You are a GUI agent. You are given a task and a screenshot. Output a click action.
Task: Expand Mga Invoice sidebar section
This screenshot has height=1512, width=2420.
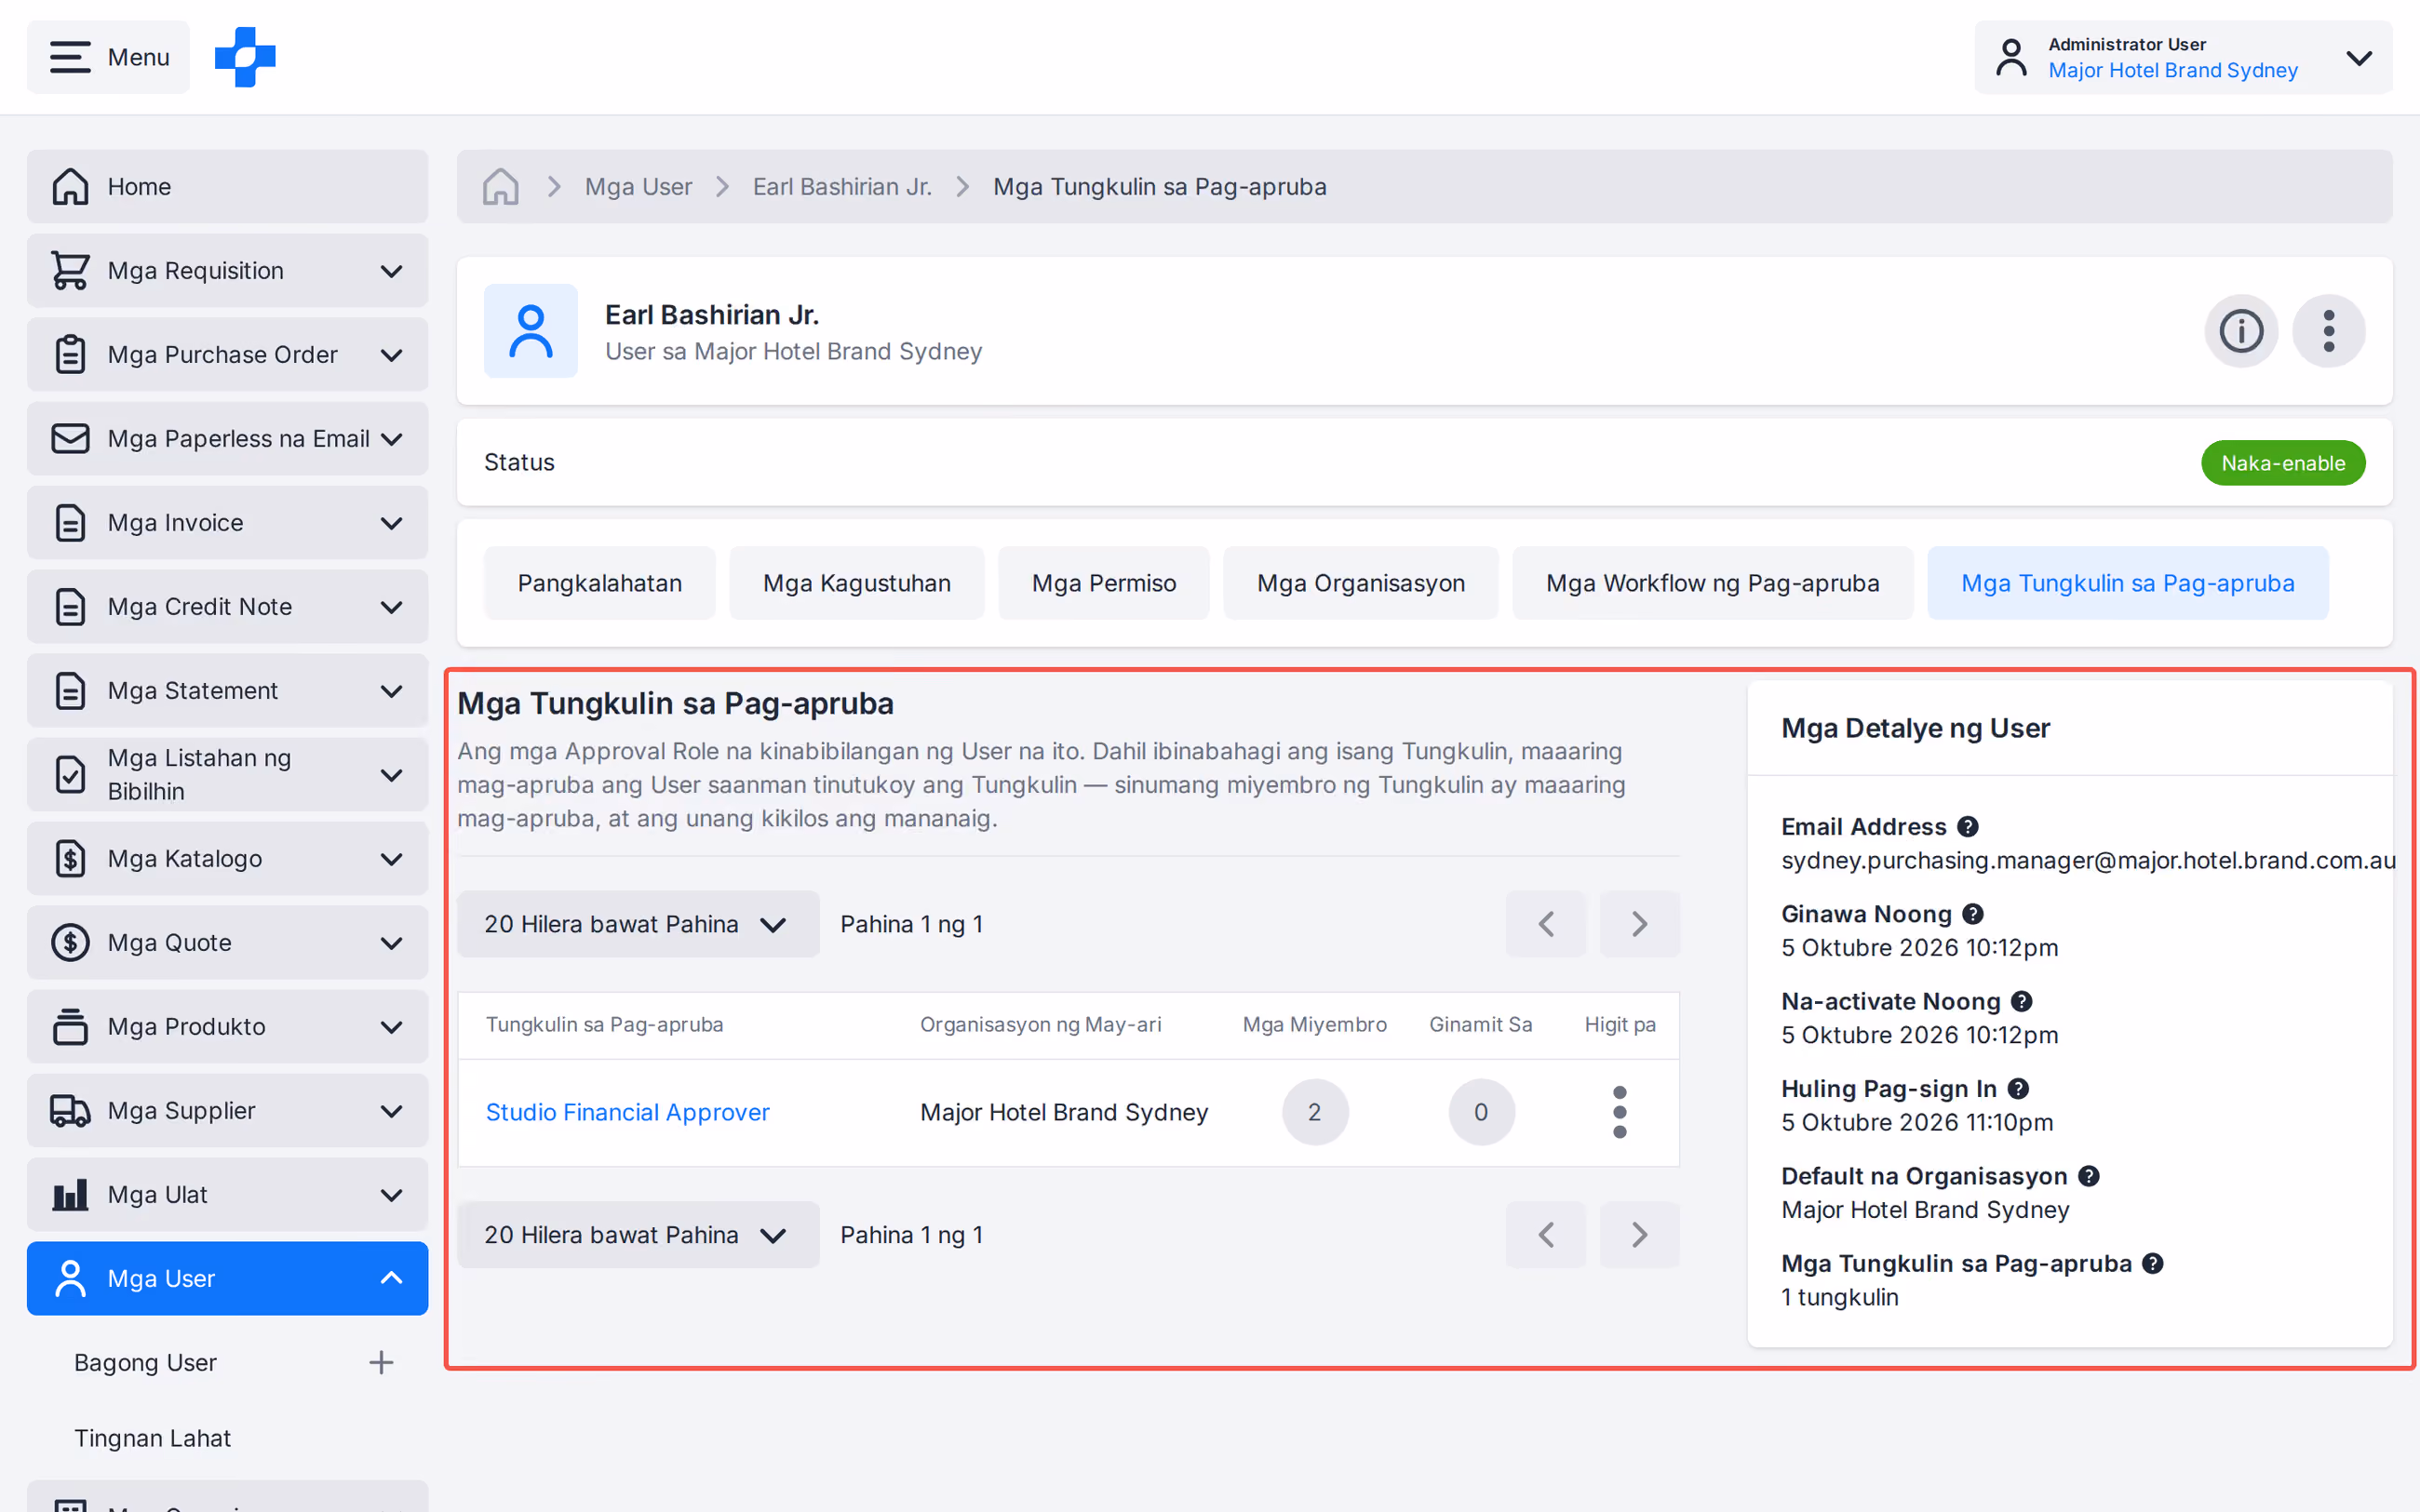[x=227, y=523]
